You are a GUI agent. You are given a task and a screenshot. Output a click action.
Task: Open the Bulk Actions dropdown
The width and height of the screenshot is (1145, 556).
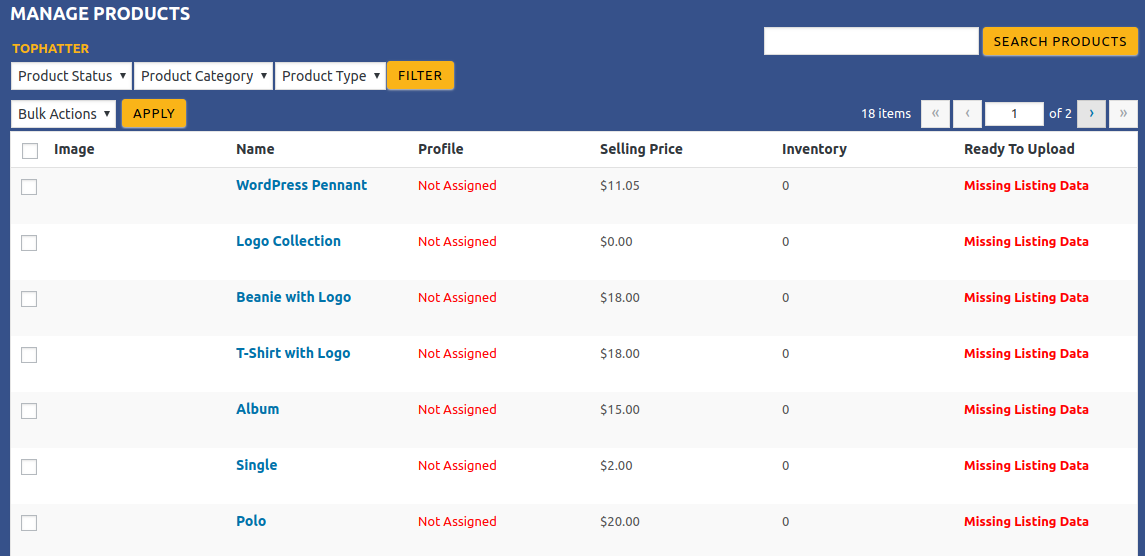click(x=64, y=114)
